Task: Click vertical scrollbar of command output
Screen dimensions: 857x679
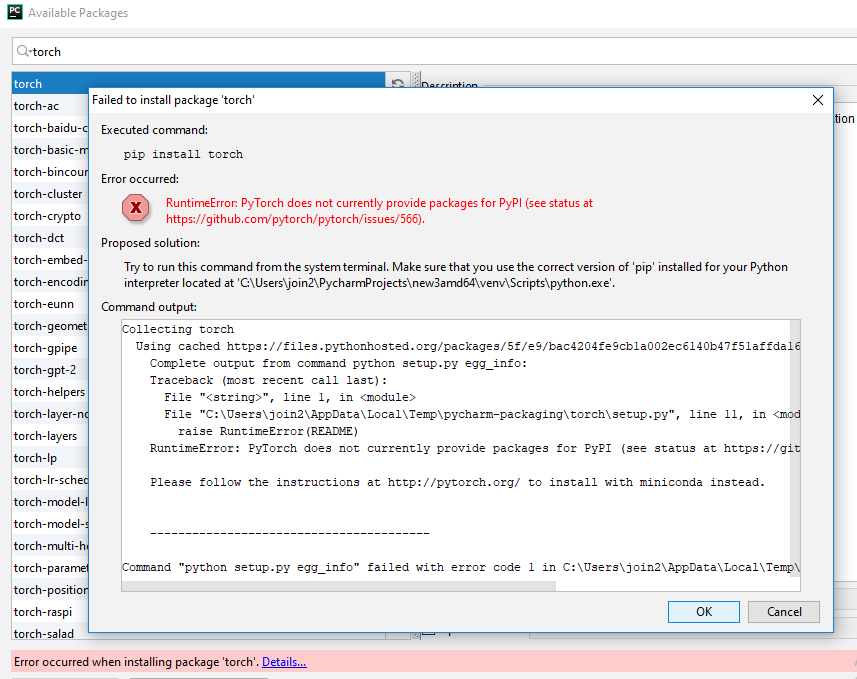Action: pos(795,450)
